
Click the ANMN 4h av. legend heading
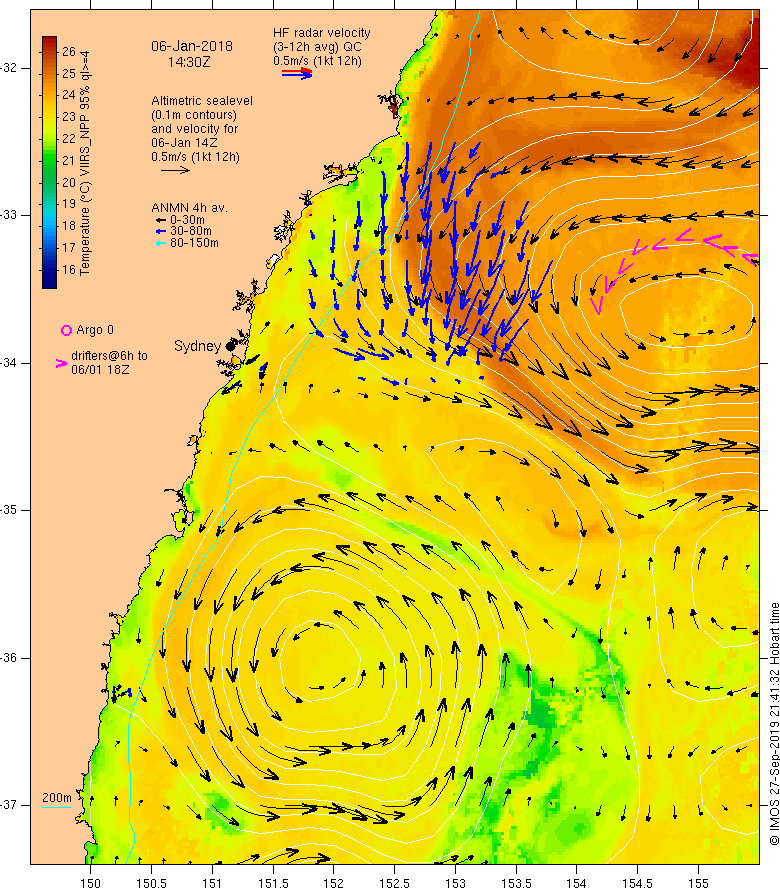point(190,208)
